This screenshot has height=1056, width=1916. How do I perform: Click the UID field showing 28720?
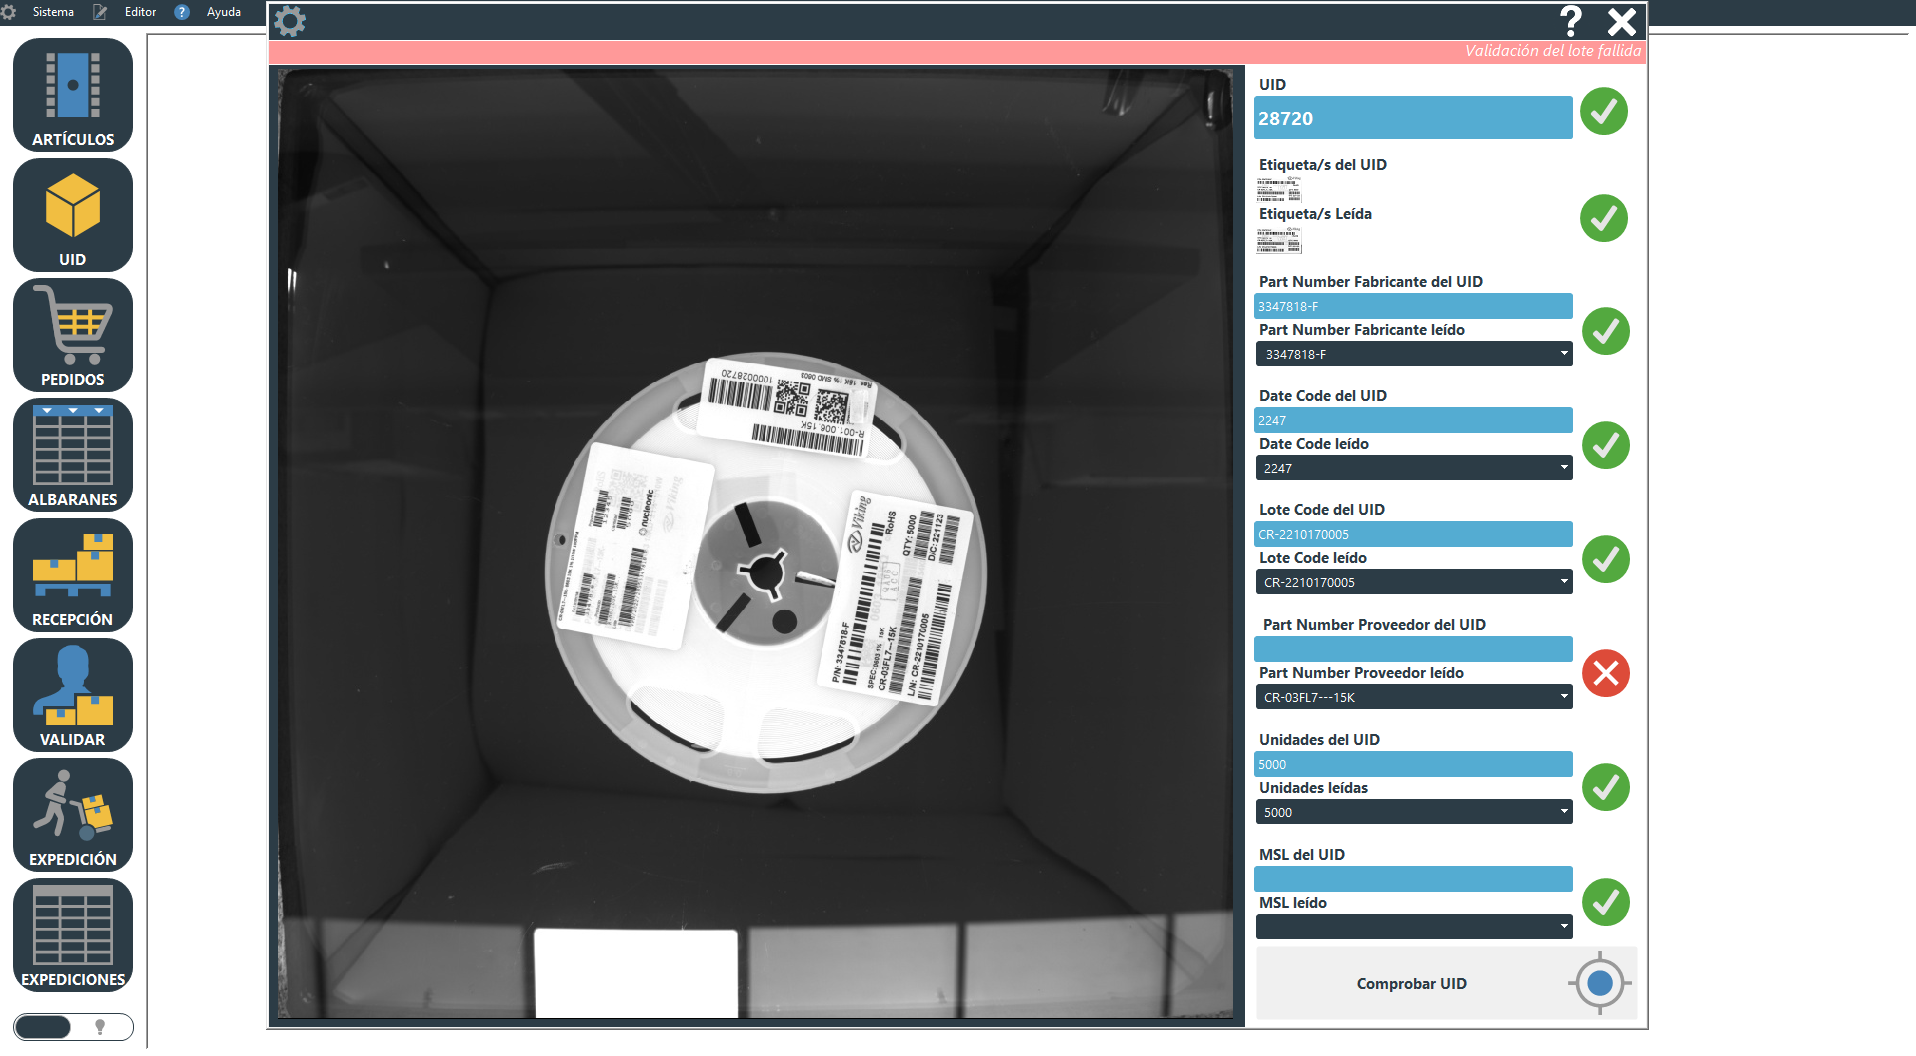pos(1412,118)
